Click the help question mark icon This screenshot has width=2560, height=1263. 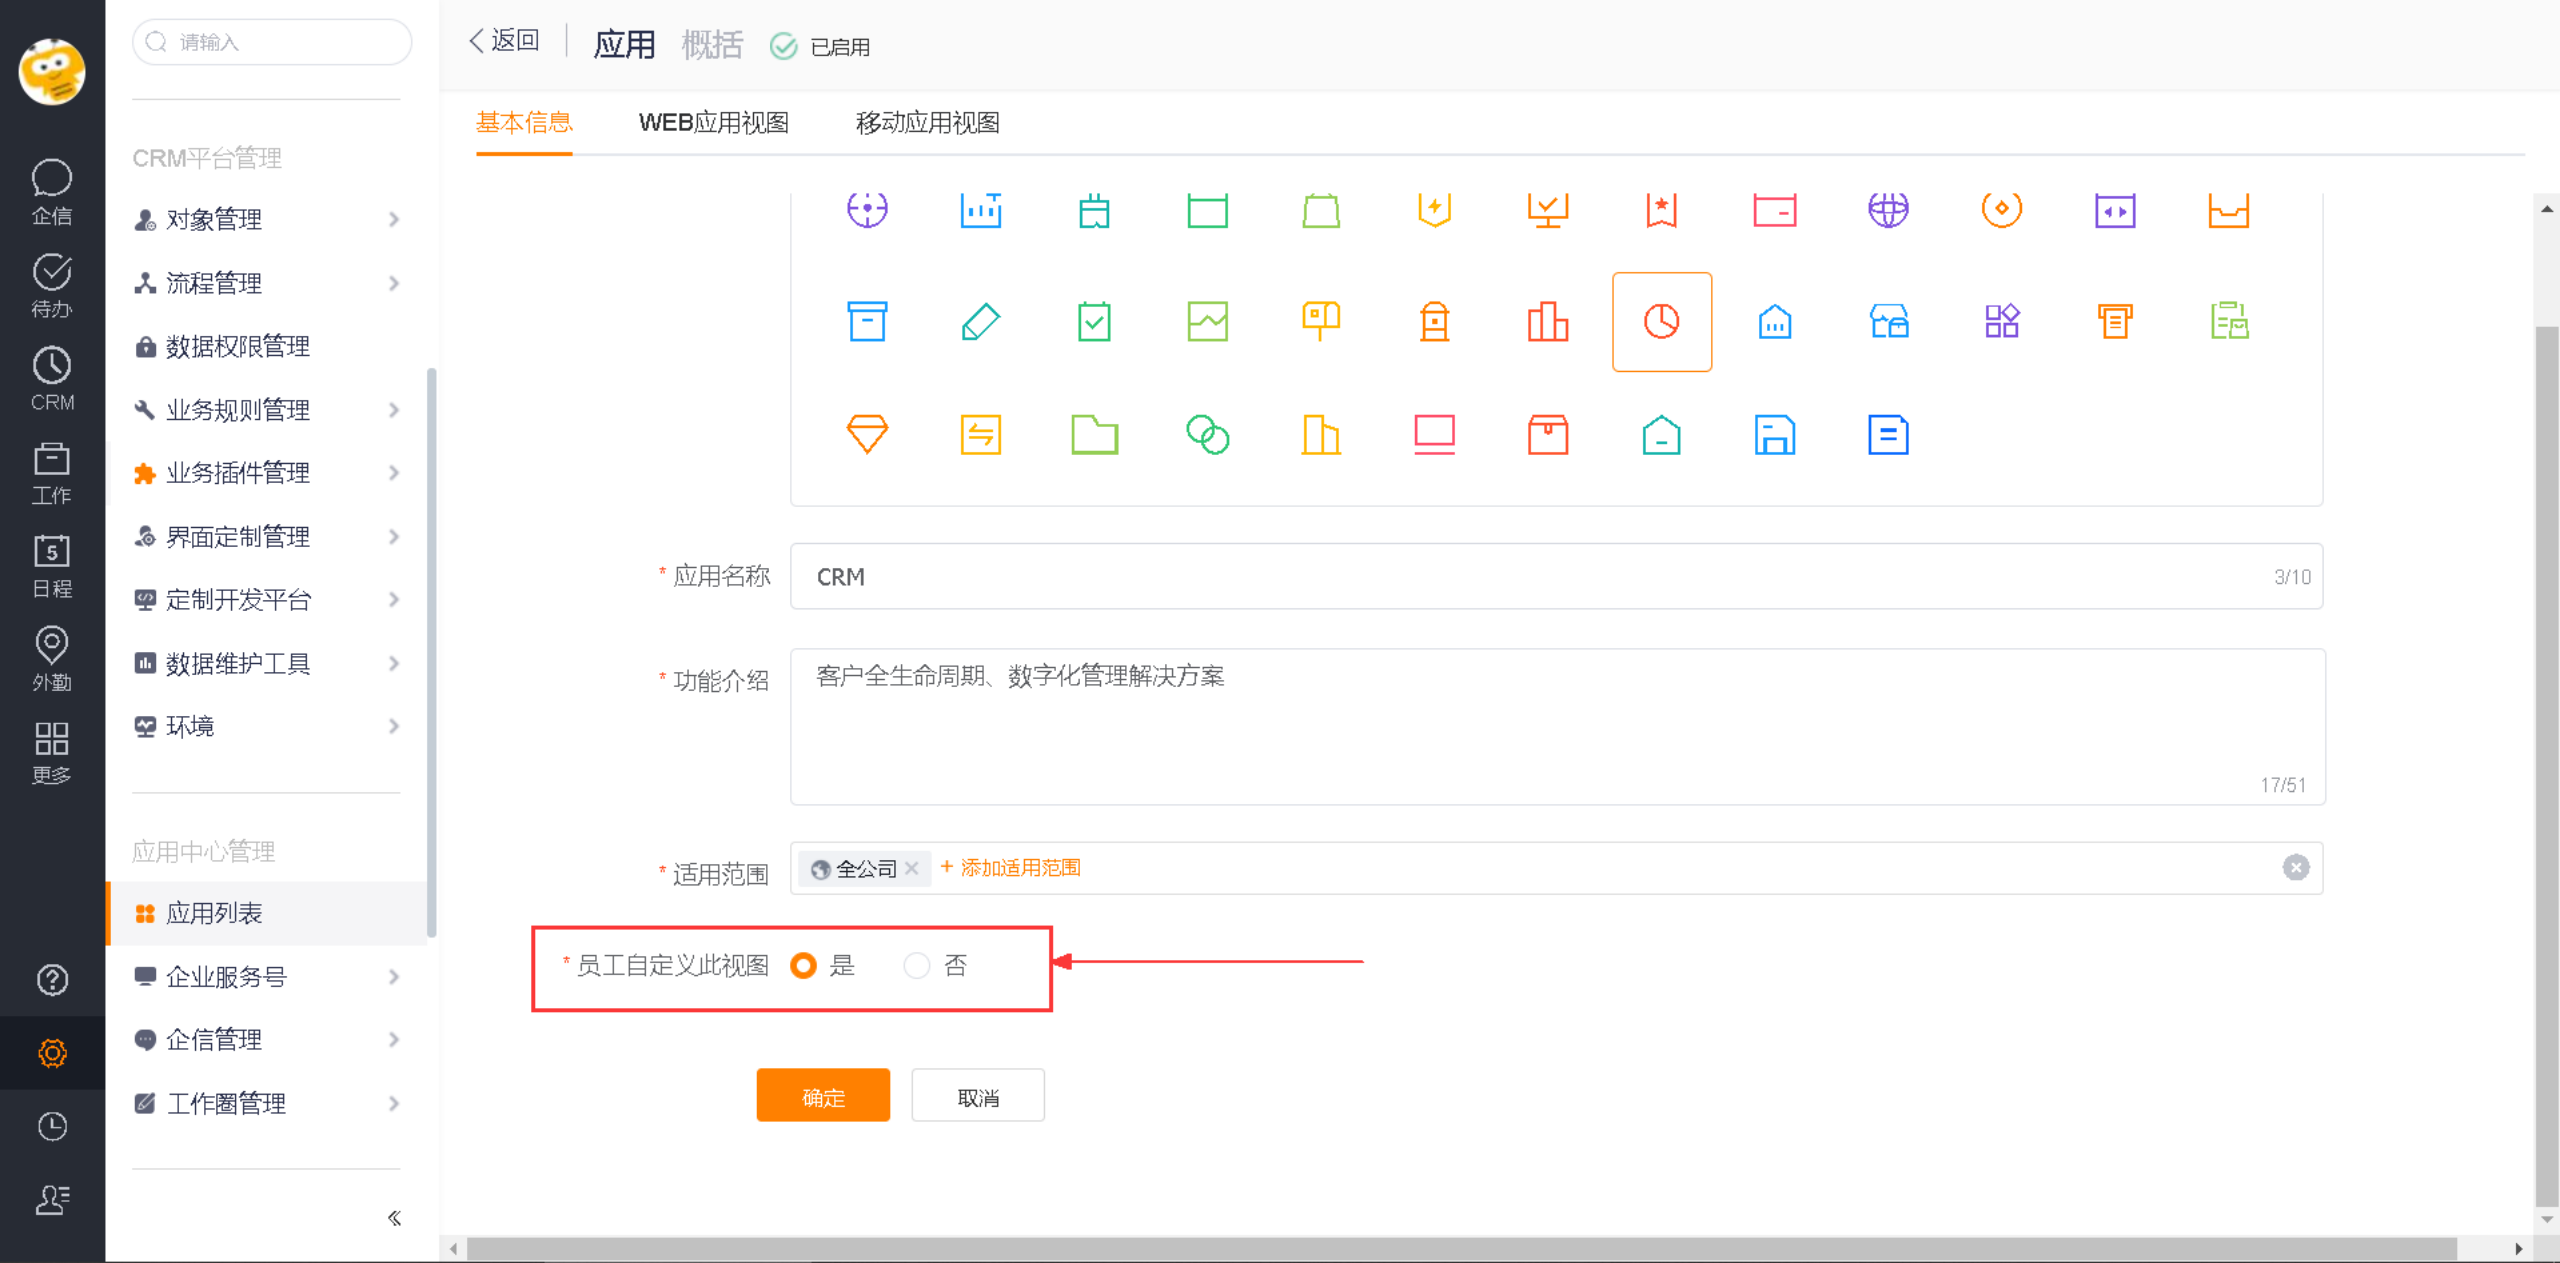(52, 980)
